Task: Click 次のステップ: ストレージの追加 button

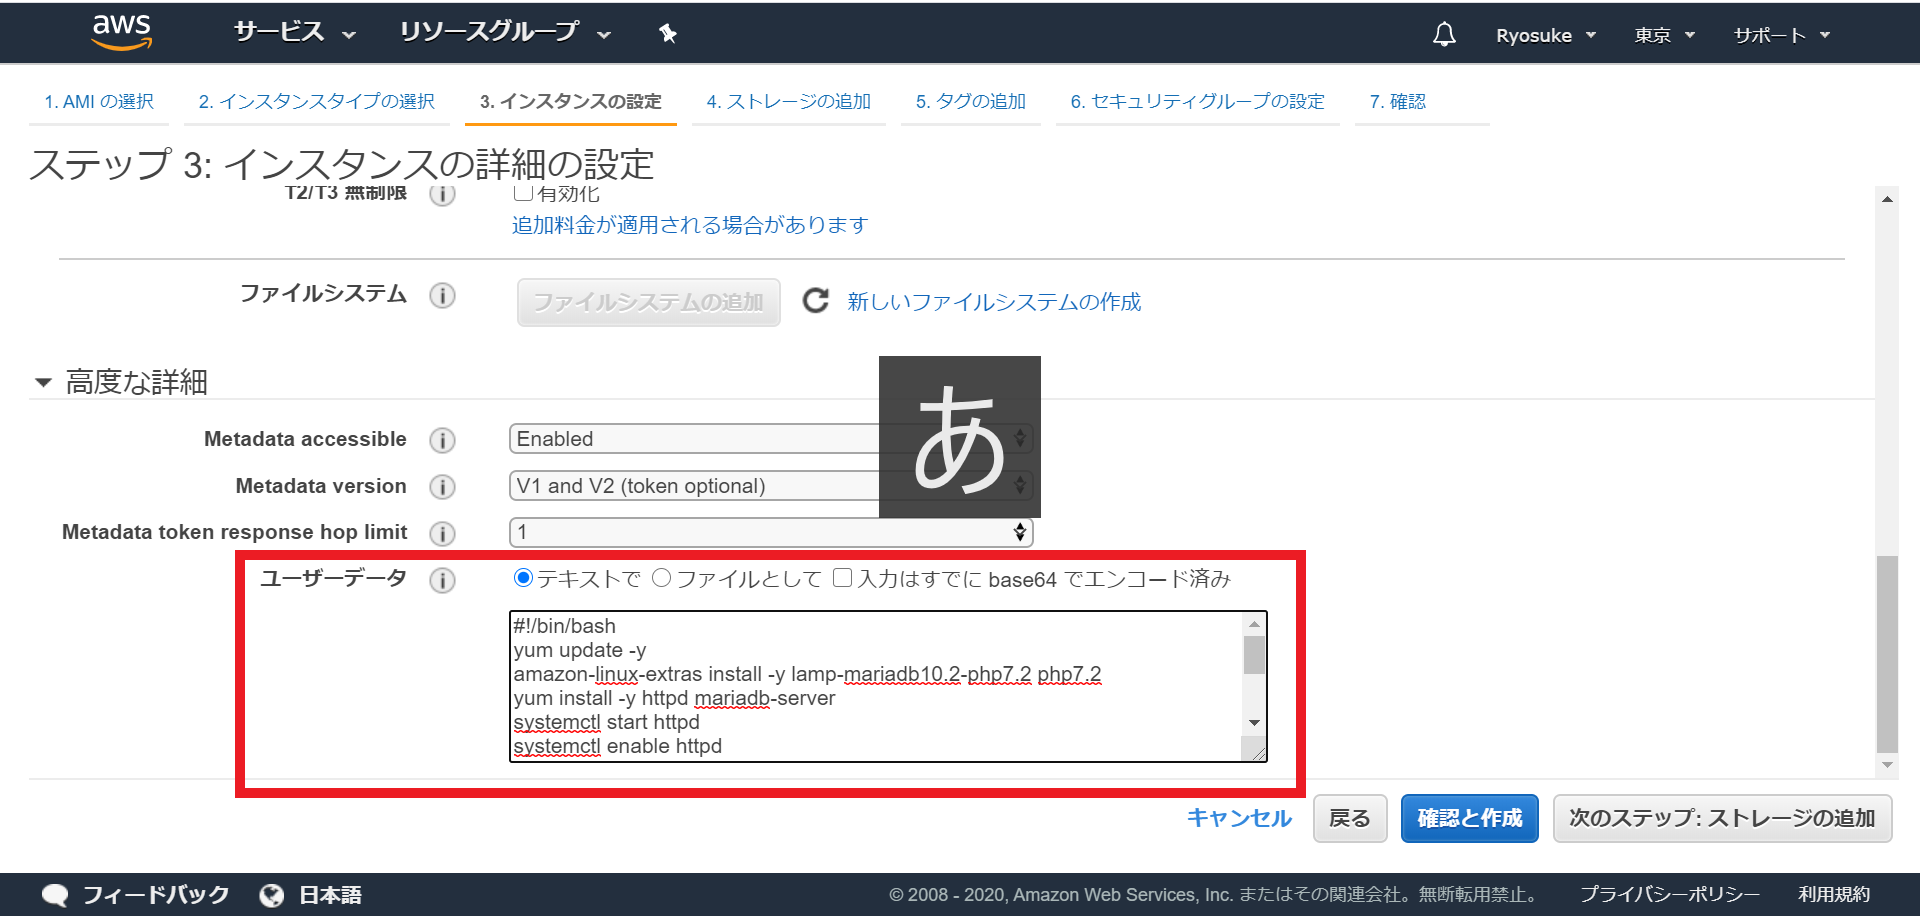Action: tap(1722, 818)
